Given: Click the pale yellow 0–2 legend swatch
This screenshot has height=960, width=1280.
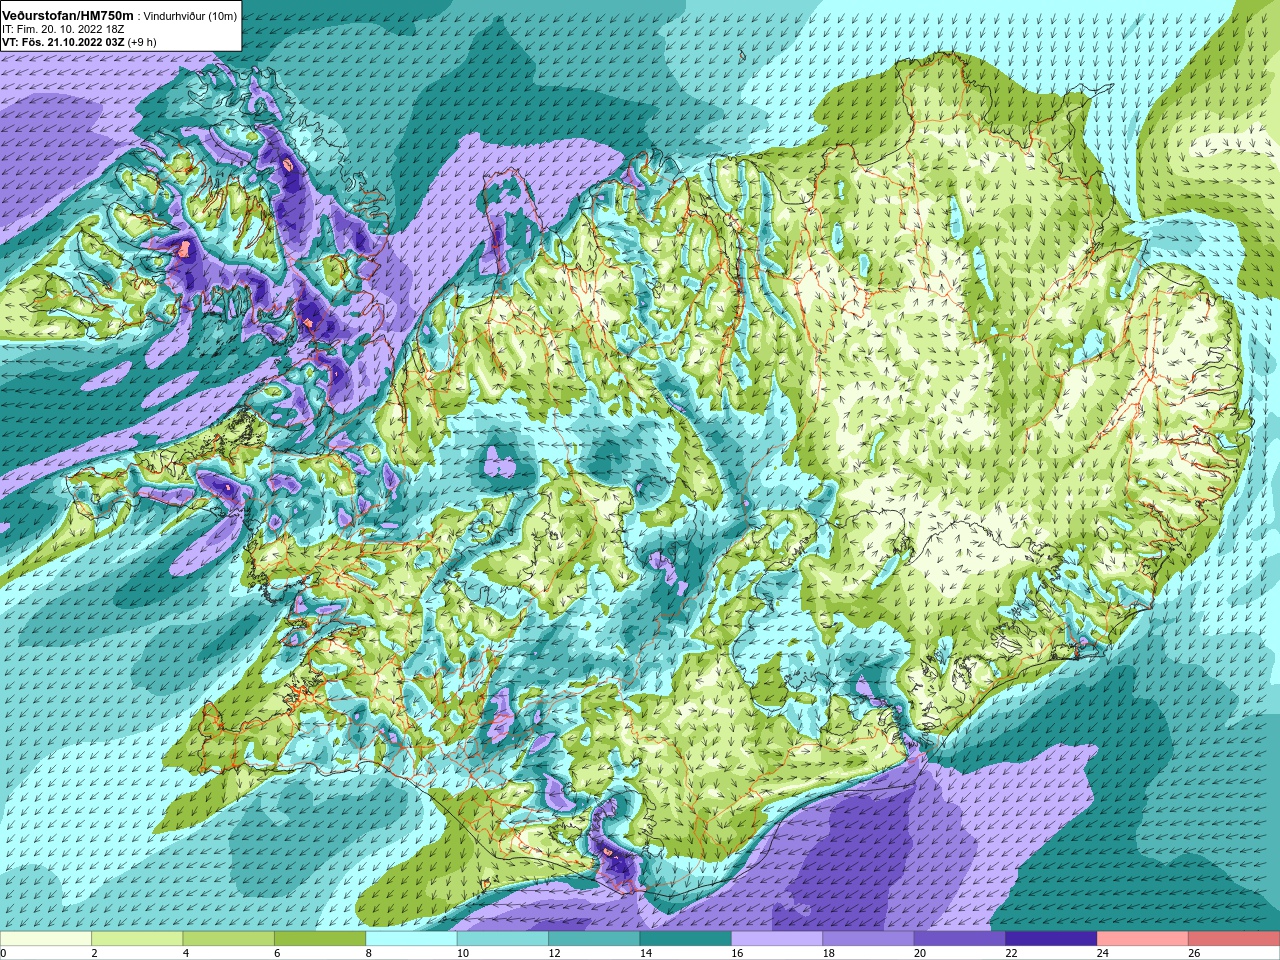Looking at the screenshot, I should tap(46, 939).
